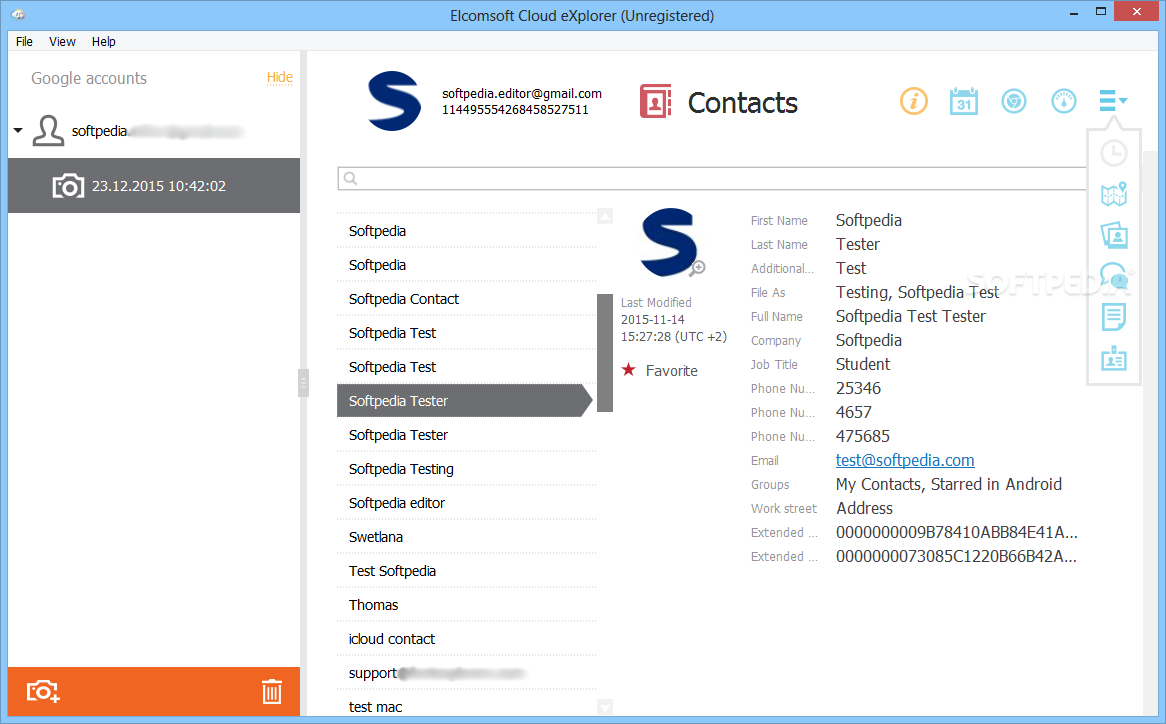Click Groups value My Contacts, Starred in Android
Viewport: 1166px width, 724px height.
tap(949, 485)
